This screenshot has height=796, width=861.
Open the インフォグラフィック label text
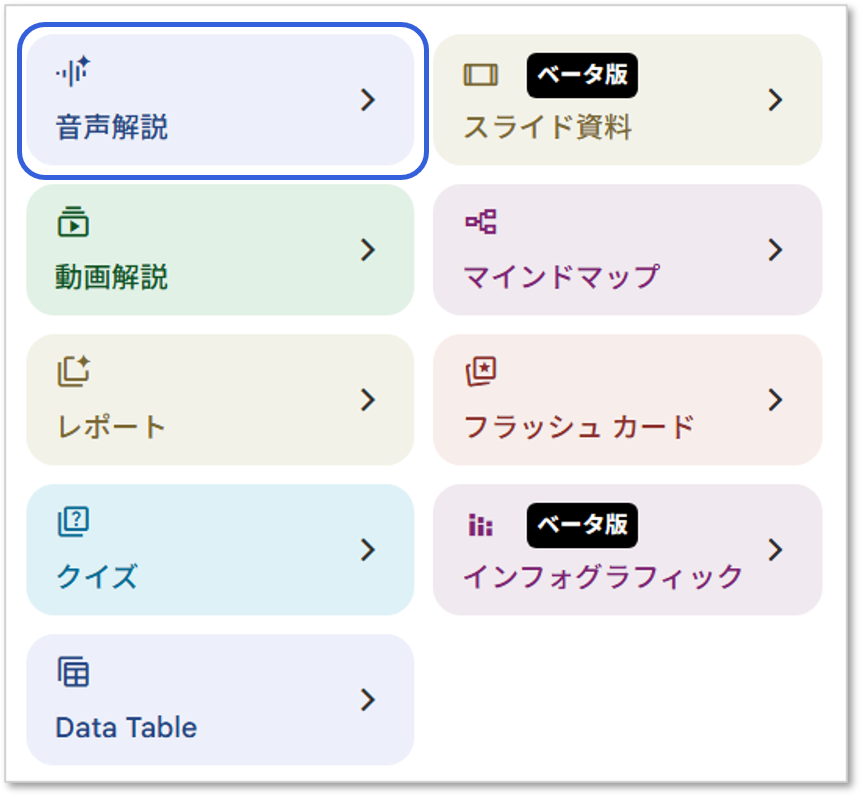[603, 576]
